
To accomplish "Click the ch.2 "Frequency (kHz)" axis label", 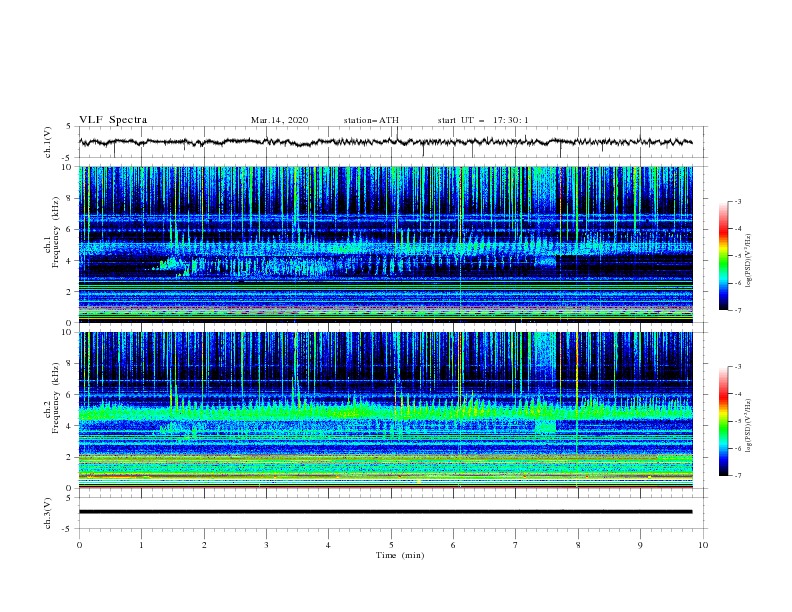I will click(56, 397).
